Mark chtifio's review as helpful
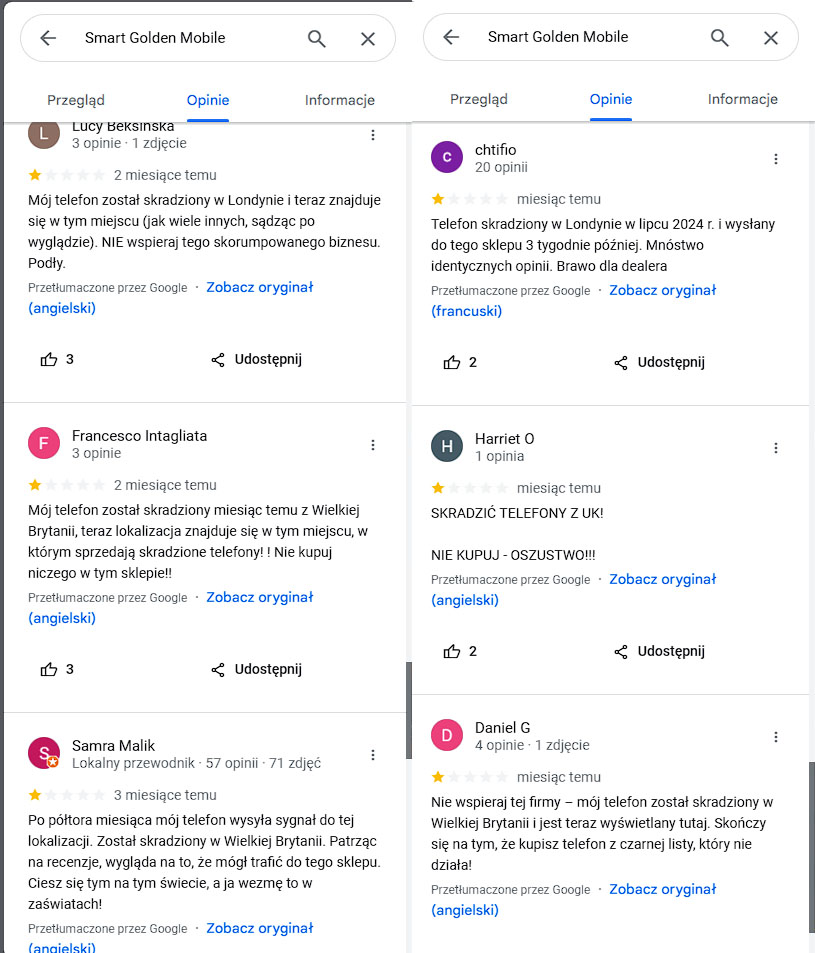815x953 pixels. click(452, 362)
